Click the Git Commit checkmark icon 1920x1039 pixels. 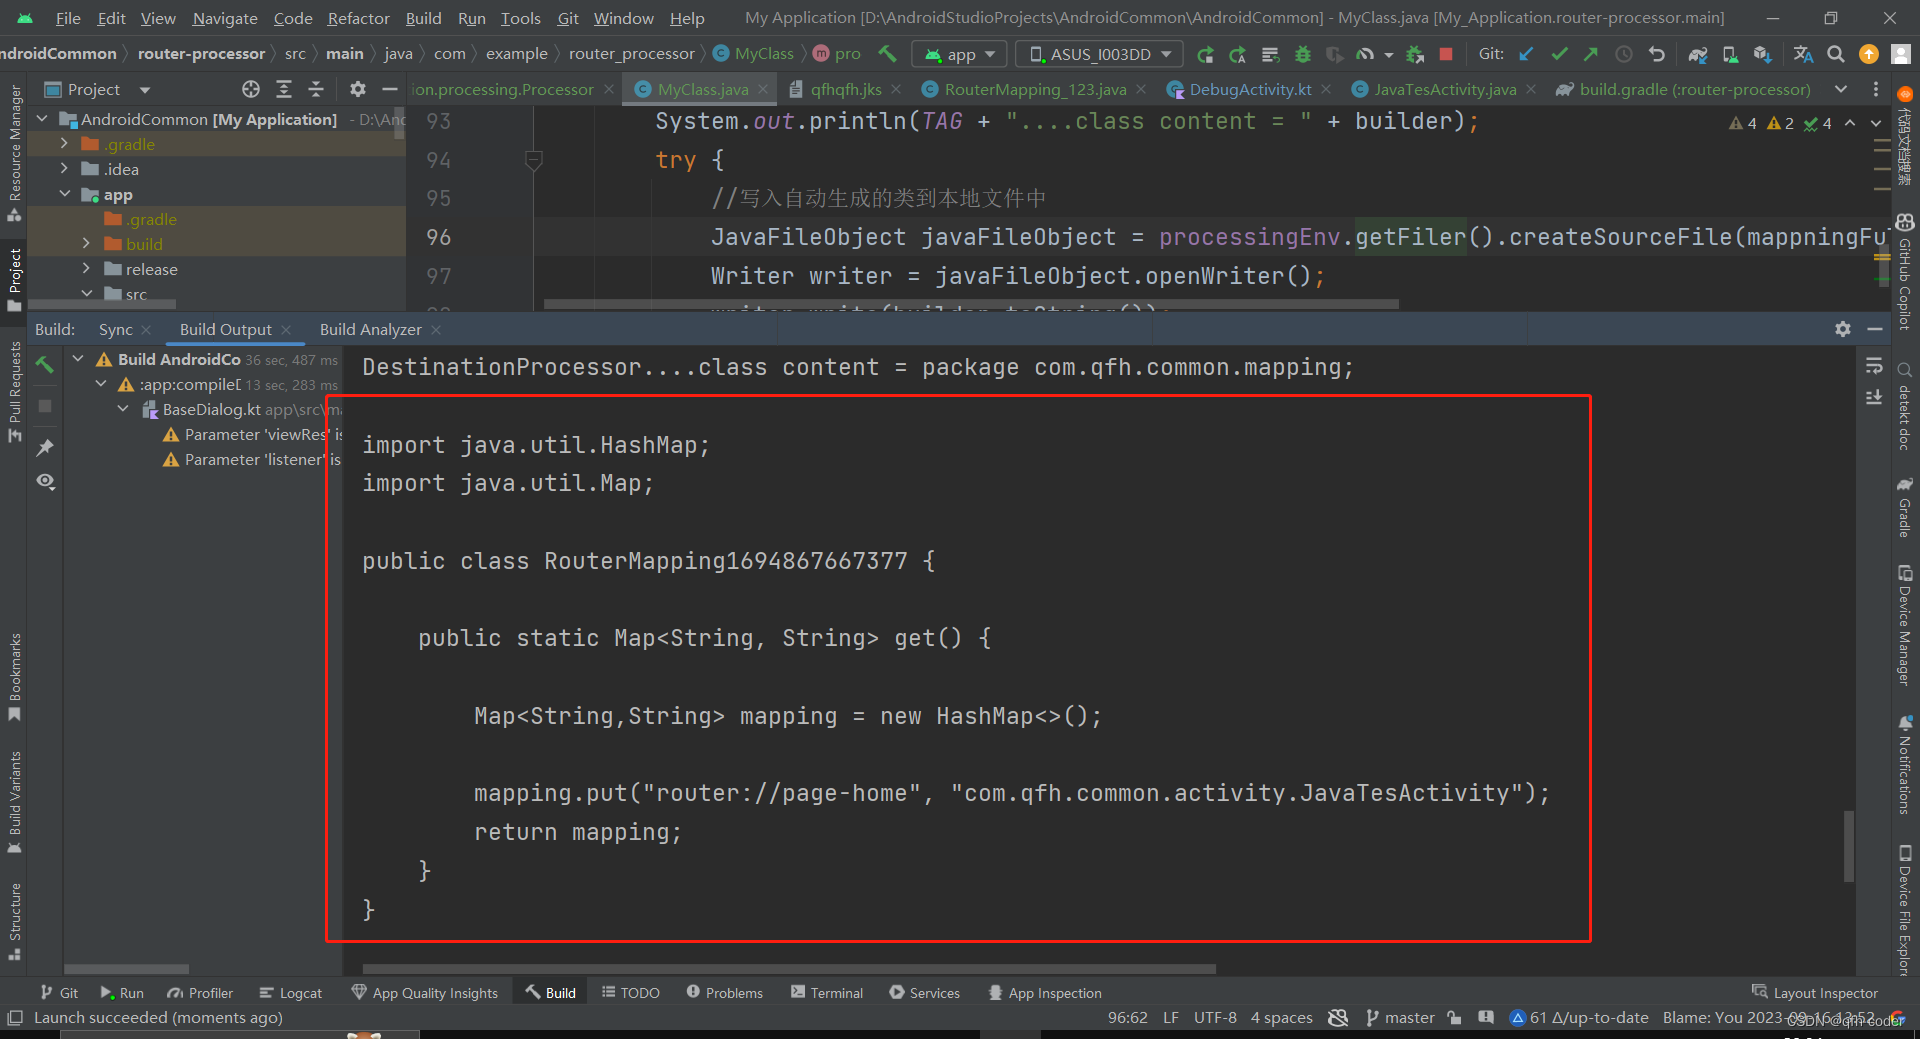coord(1559,54)
